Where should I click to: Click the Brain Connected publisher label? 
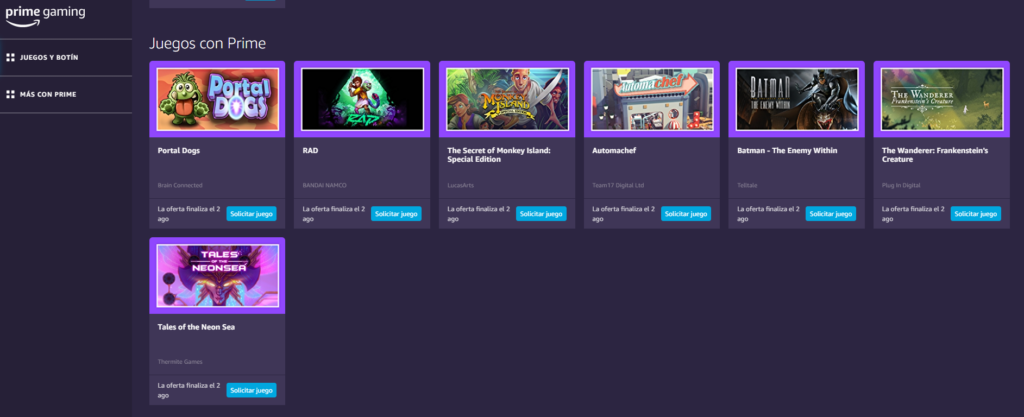(180, 185)
